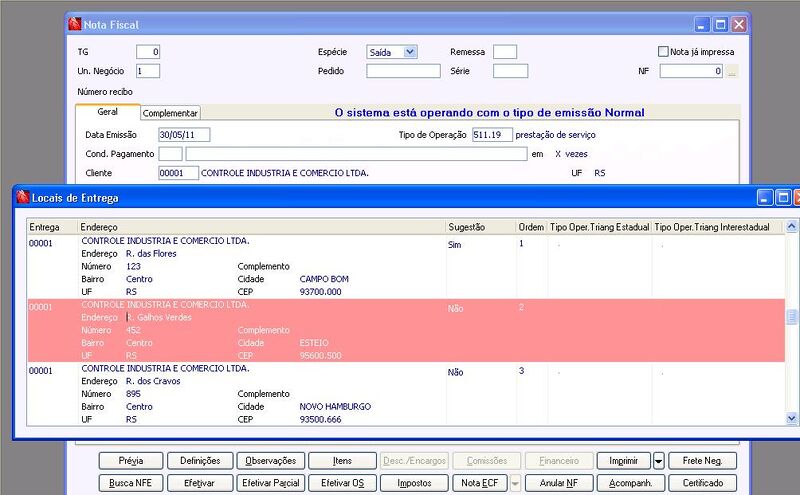Click the delivery list scrollbar thumb
This screenshot has height=495, width=800.
[791, 317]
